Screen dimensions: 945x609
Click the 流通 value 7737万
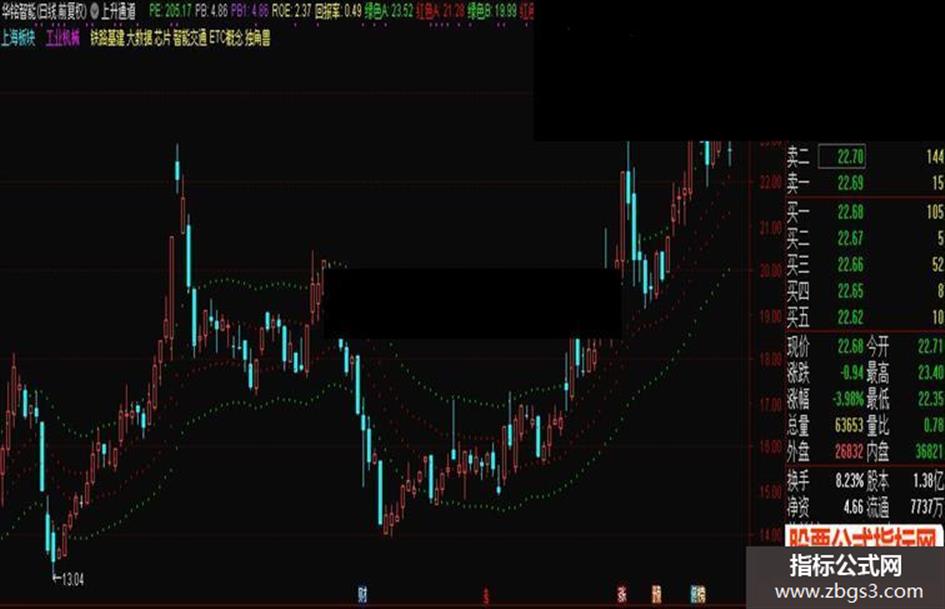point(928,507)
